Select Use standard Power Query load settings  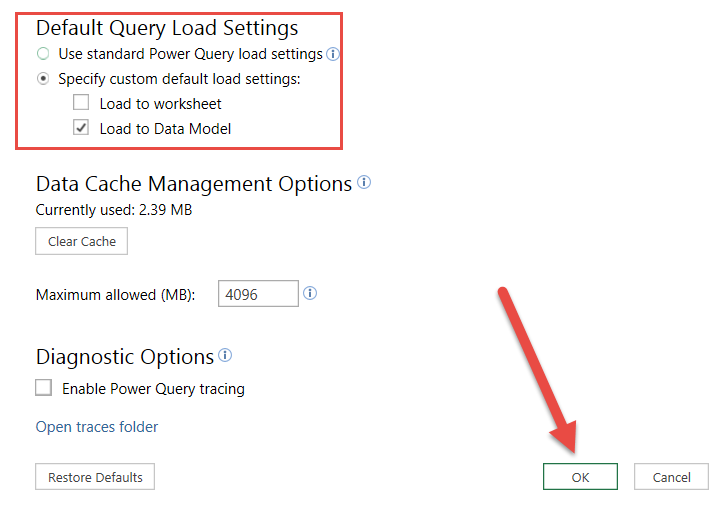pyautogui.click(x=43, y=54)
